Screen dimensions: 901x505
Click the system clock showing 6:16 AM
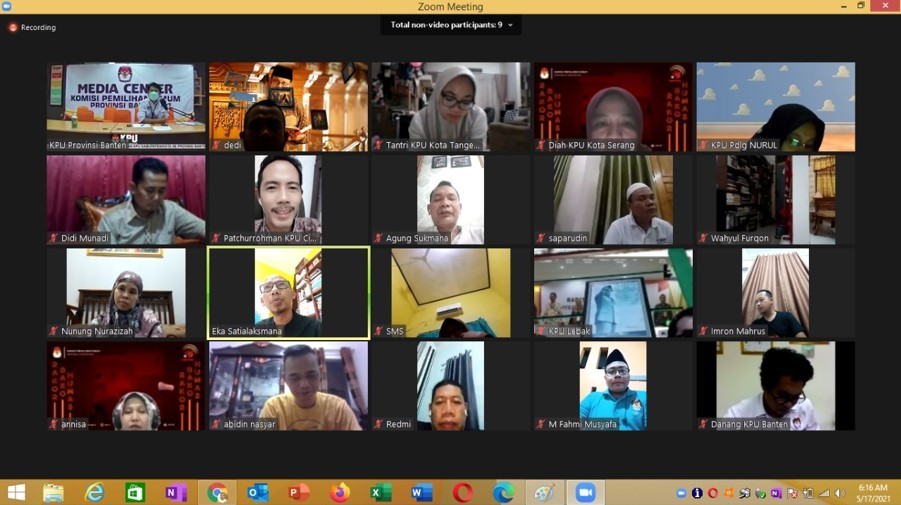(872, 492)
